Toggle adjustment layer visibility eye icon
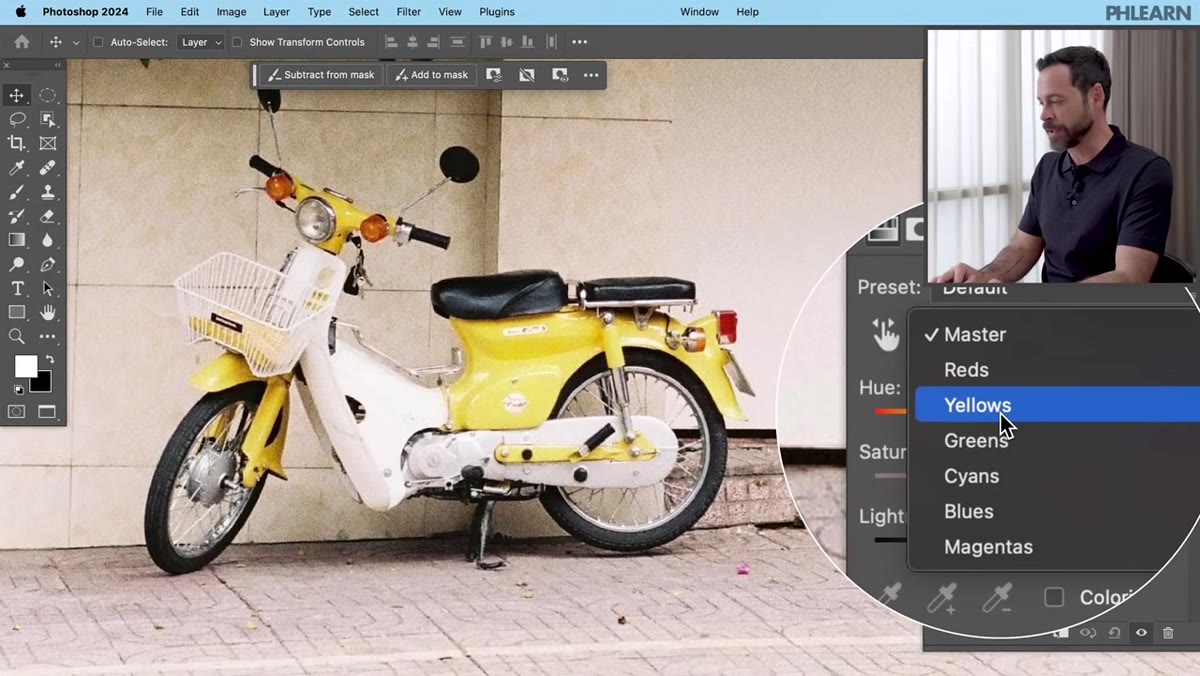Image resolution: width=1200 pixels, height=676 pixels. pyautogui.click(x=1141, y=633)
